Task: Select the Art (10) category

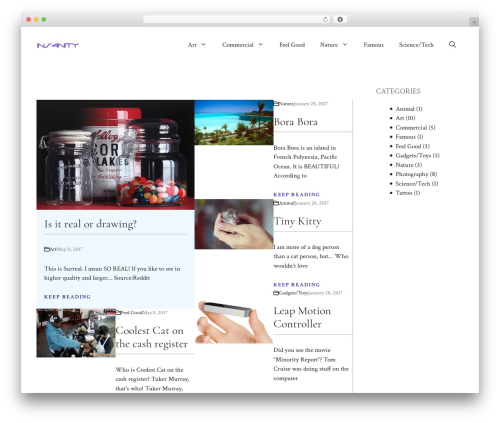Action: [x=405, y=118]
